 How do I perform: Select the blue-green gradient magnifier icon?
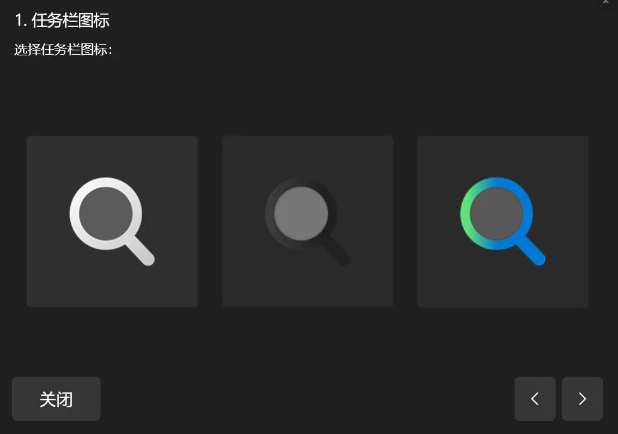pos(503,222)
